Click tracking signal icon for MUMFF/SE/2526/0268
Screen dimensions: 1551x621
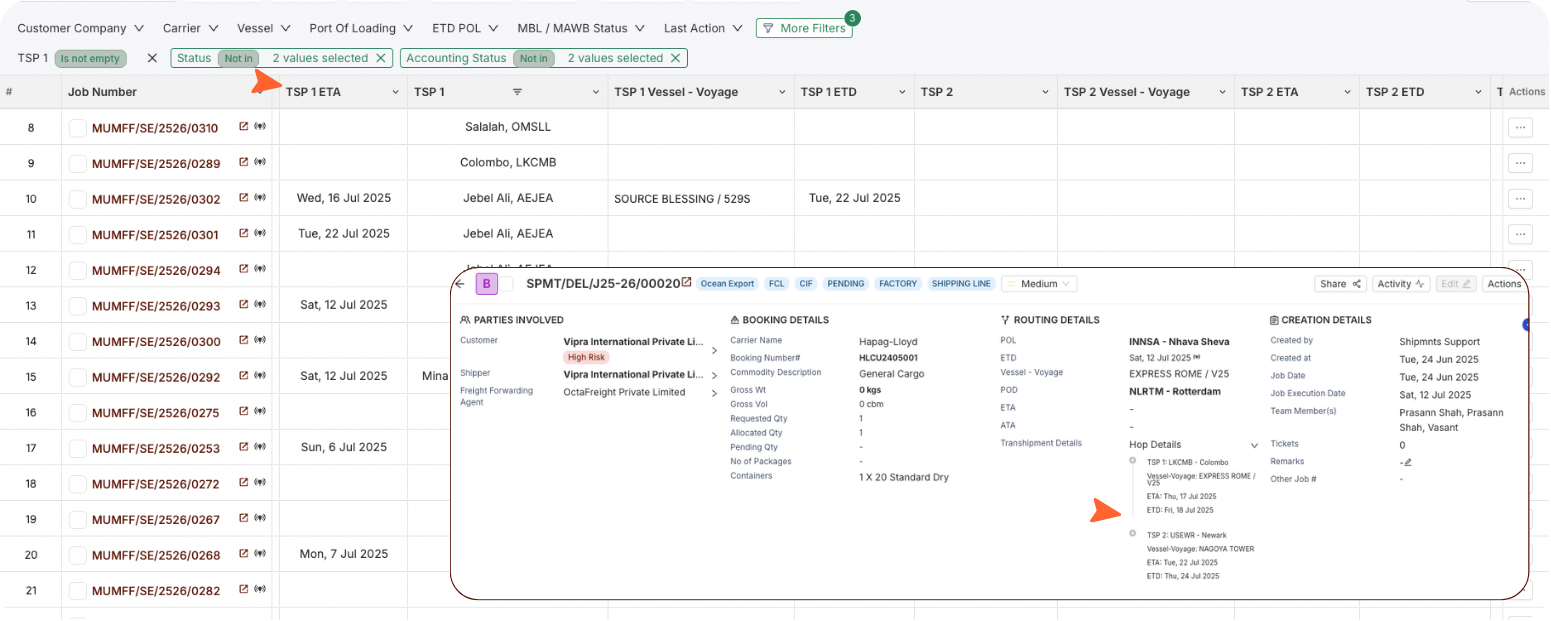260,555
